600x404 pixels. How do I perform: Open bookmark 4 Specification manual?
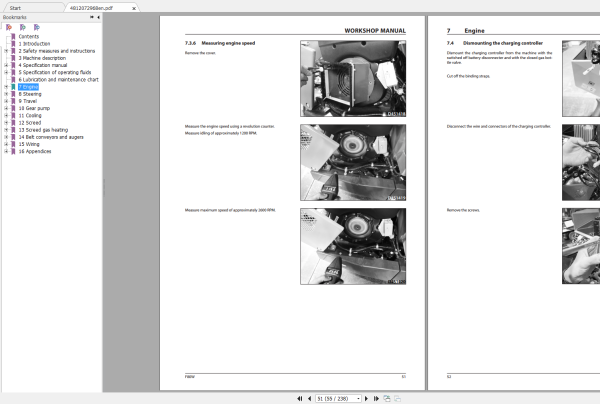coord(43,65)
